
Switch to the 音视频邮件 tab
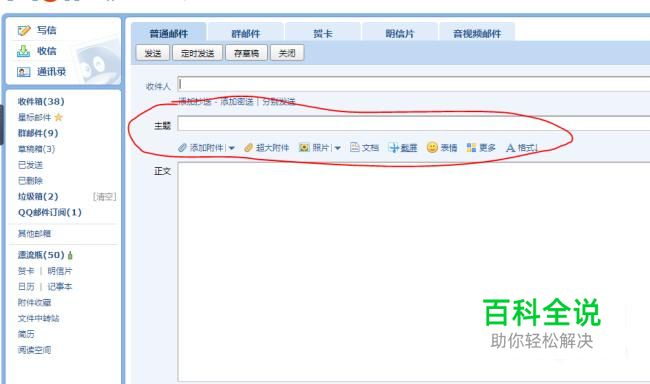tap(477, 33)
